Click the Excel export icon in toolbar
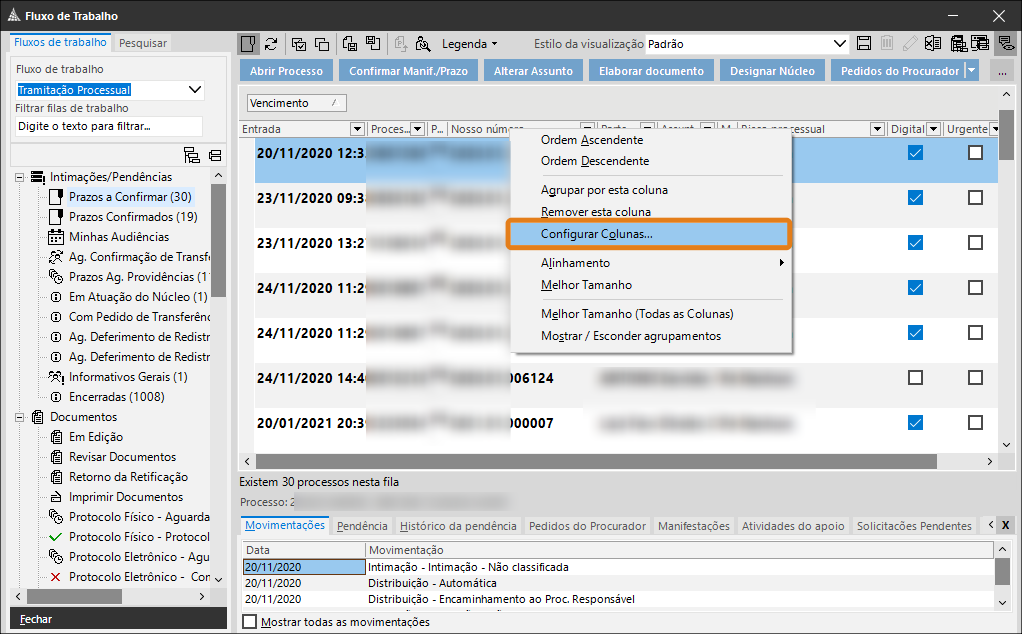The width and height of the screenshot is (1022, 634). [x=932, y=44]
